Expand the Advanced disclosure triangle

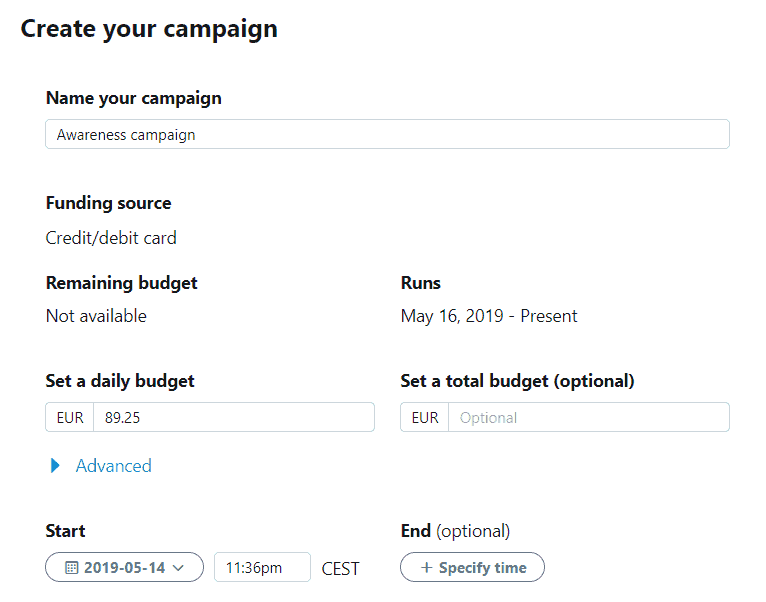pyautogui.click(x=55, y=466)
